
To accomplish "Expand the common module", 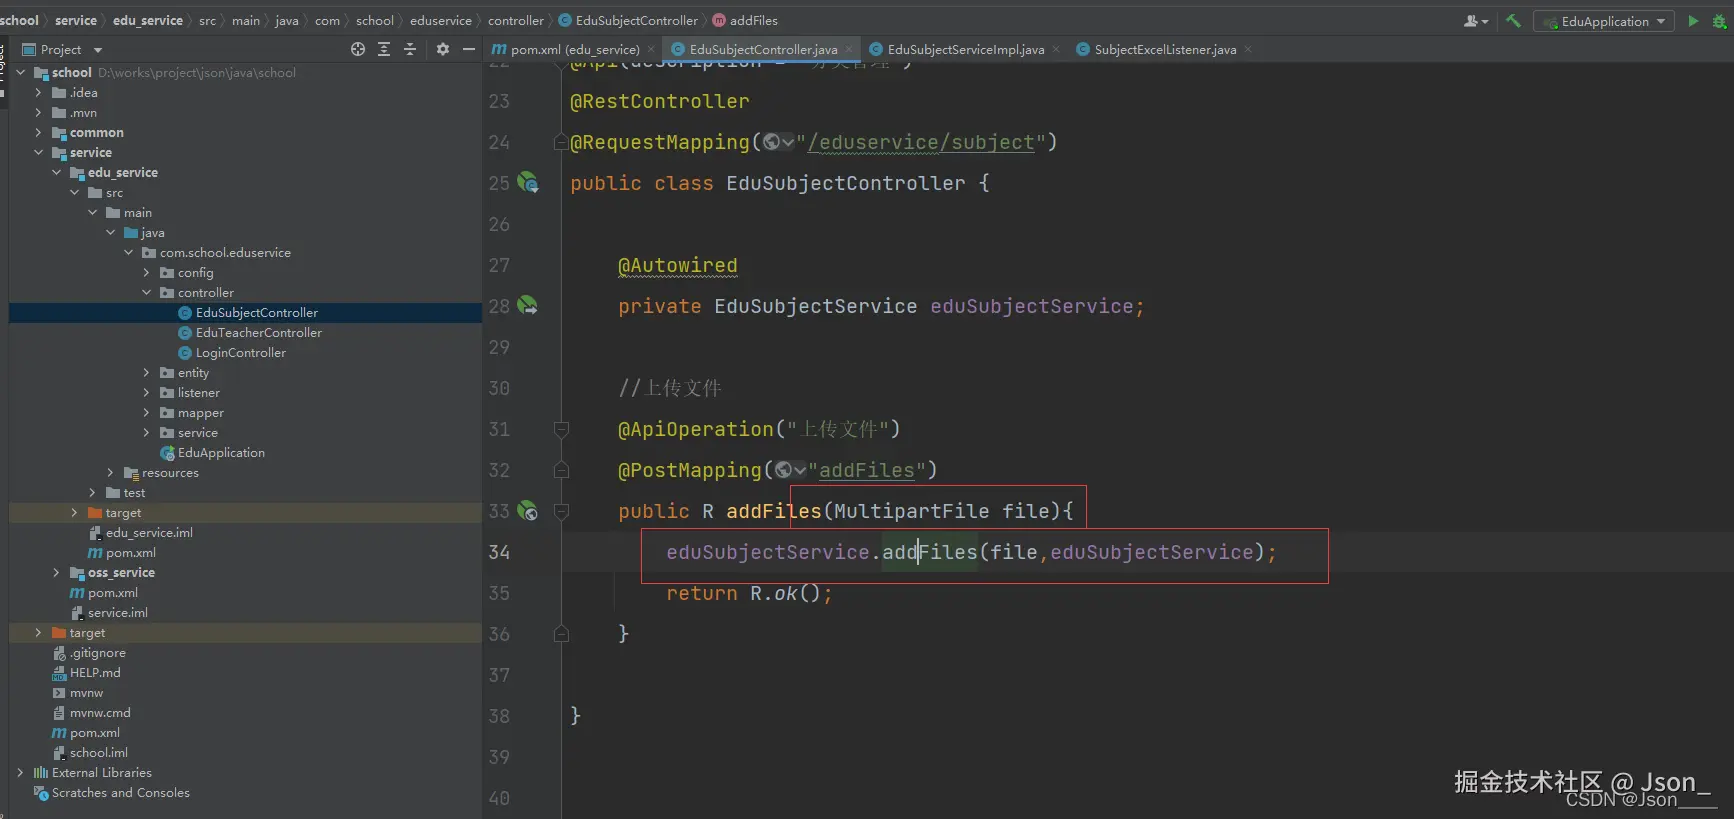I will [x=39, y=132].
